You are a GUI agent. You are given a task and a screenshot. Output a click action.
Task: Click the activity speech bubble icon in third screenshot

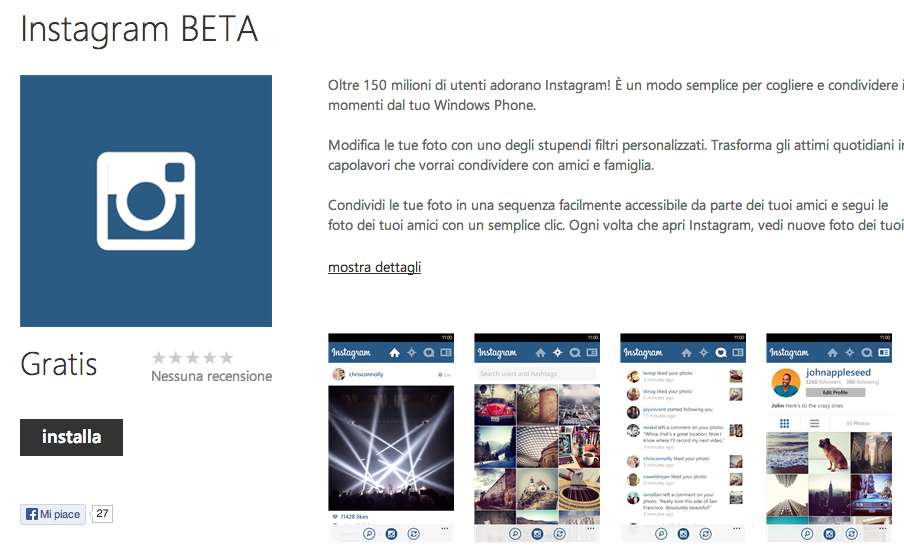click(721, 352)
